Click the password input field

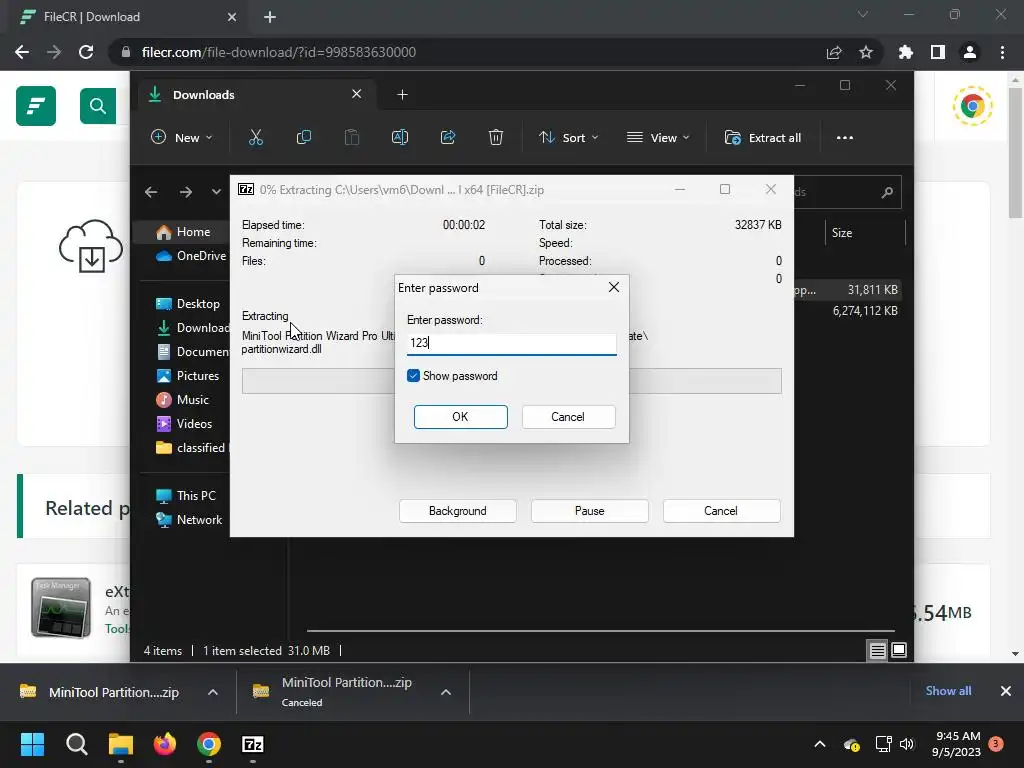[511, 343]
